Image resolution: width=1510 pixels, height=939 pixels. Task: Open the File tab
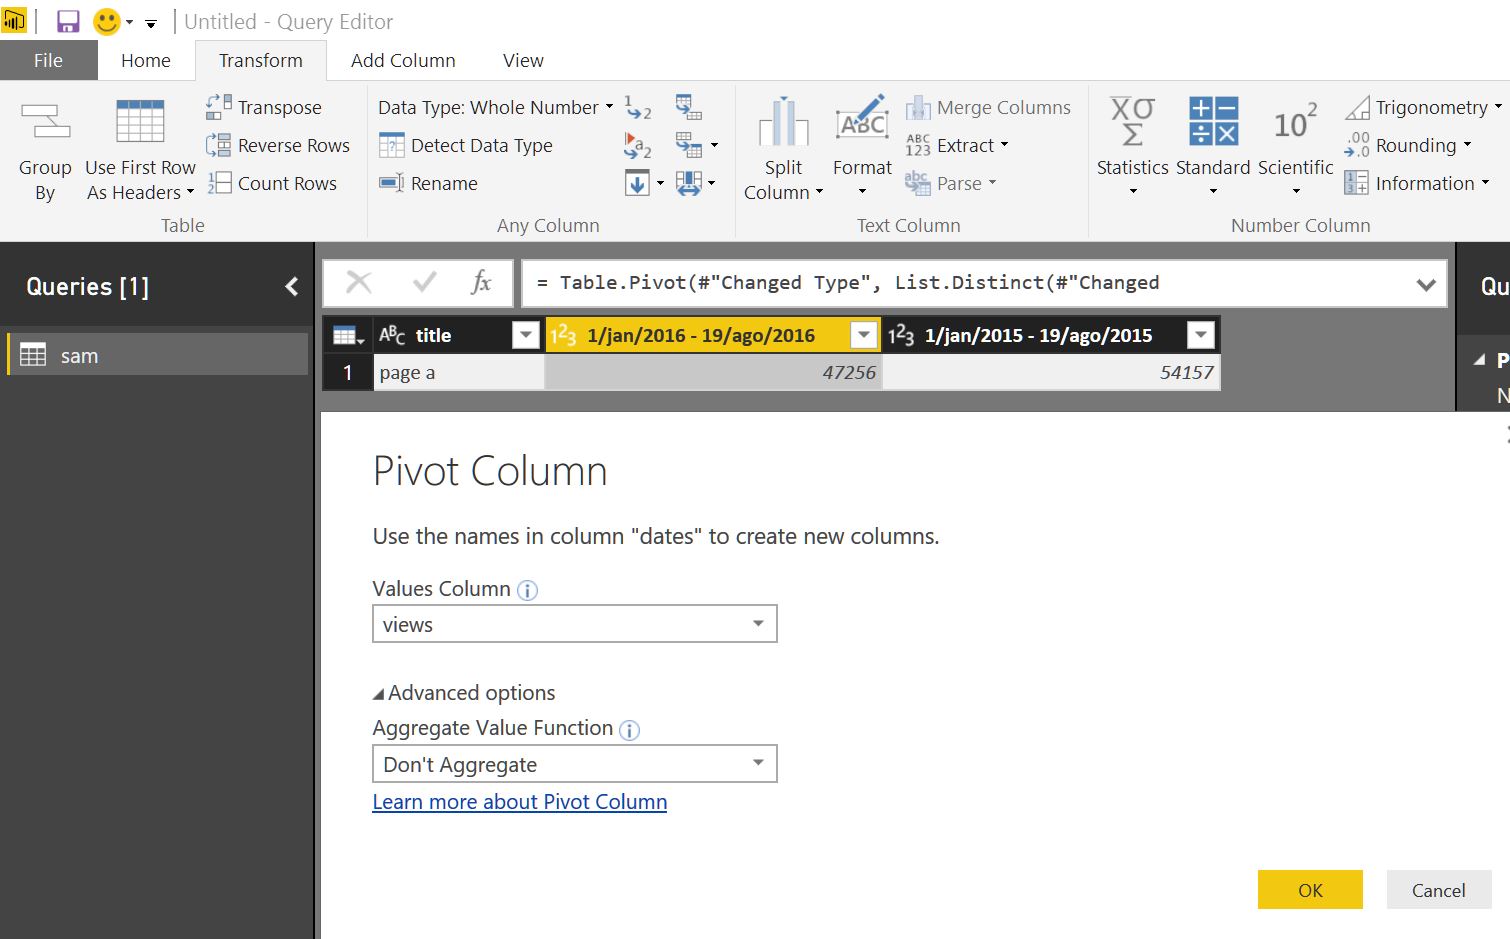[48, 60]
